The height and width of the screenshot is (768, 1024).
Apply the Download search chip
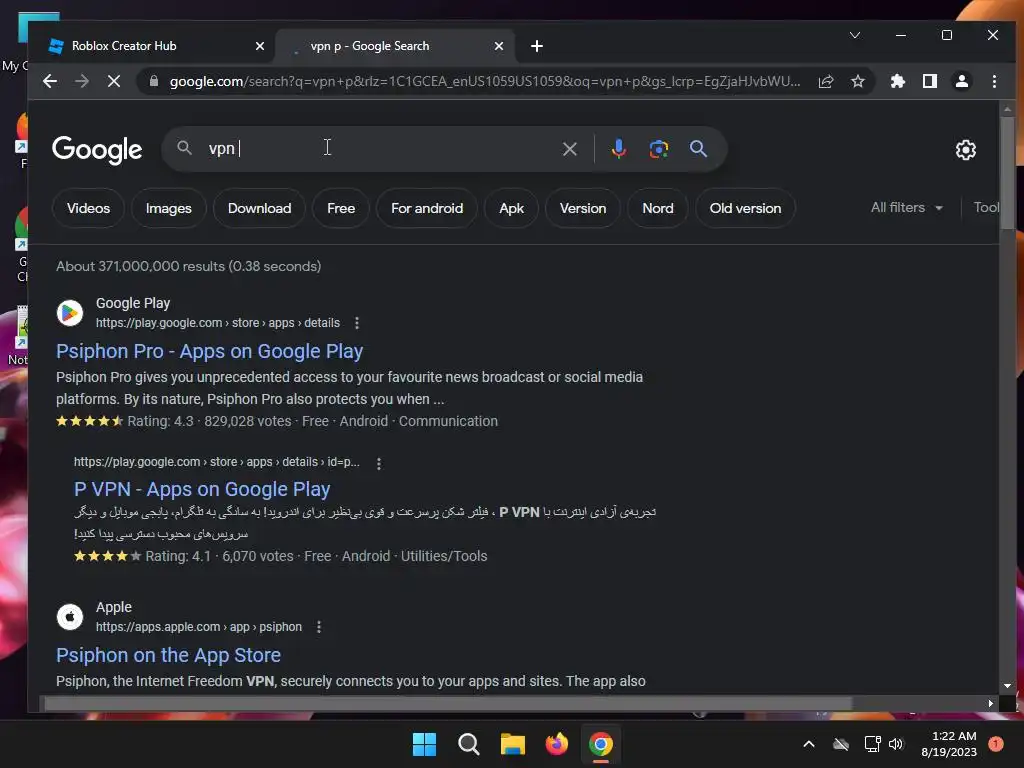pyautogui.click(x=259, y=208)
